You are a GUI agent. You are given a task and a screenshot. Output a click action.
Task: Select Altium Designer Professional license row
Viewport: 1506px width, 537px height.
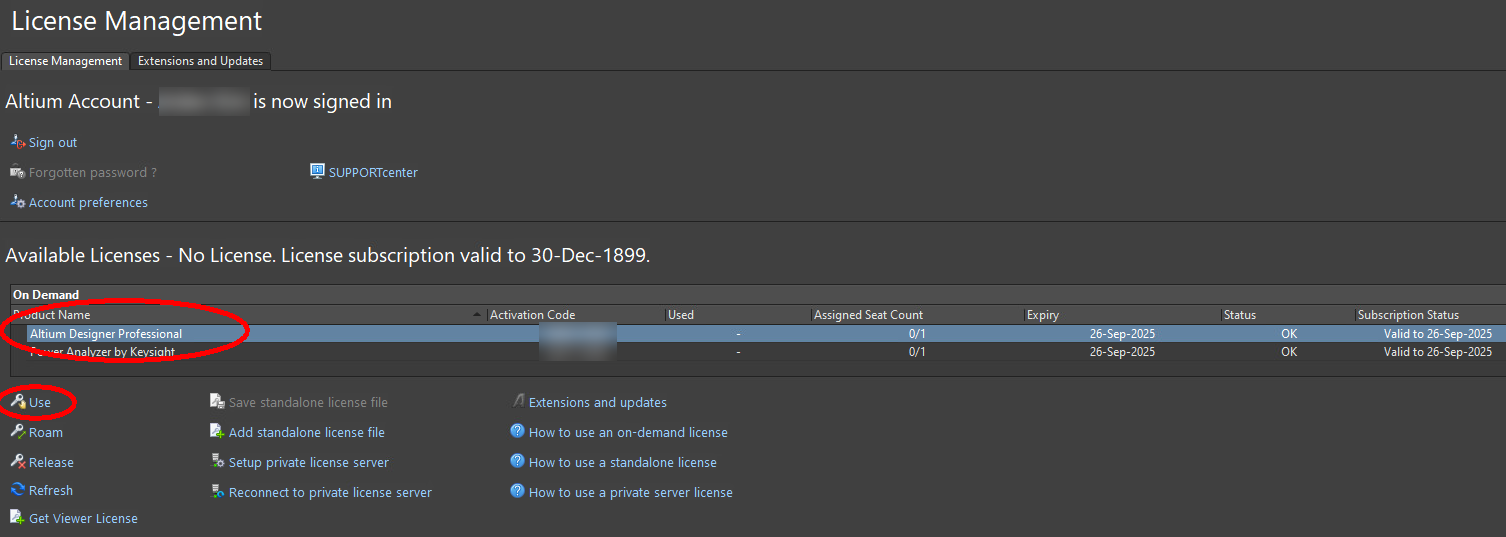[x=758, y=334]
